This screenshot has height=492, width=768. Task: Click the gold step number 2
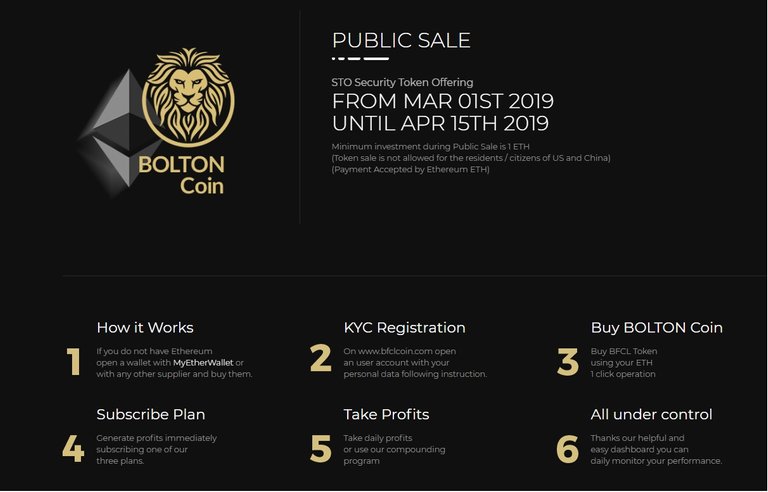[321, 358]
